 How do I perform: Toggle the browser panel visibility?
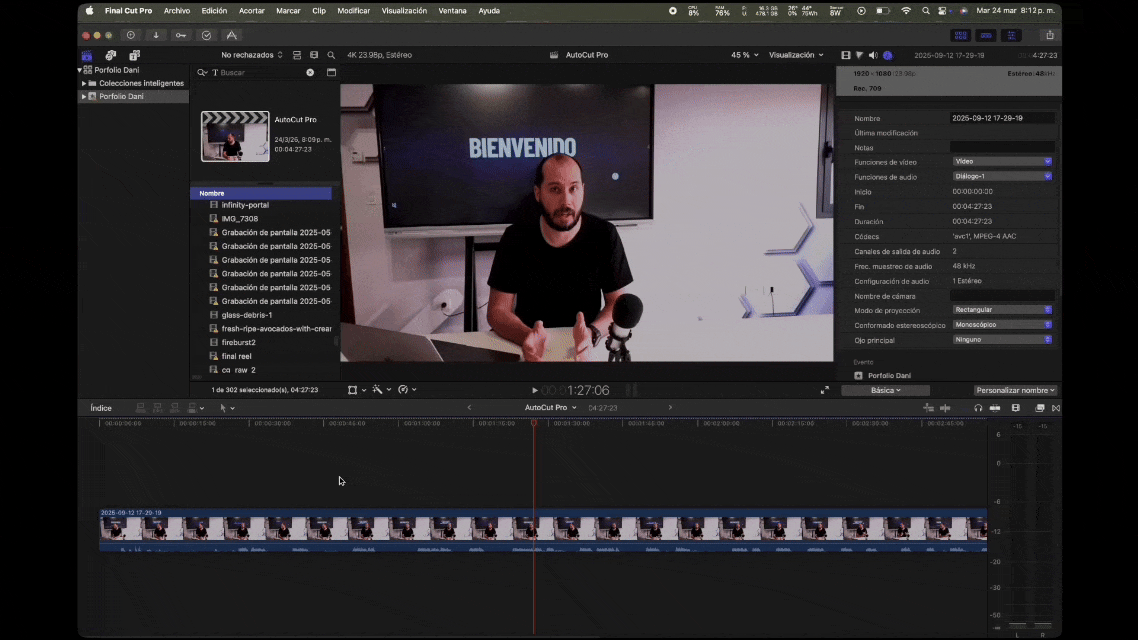[960, 35]
